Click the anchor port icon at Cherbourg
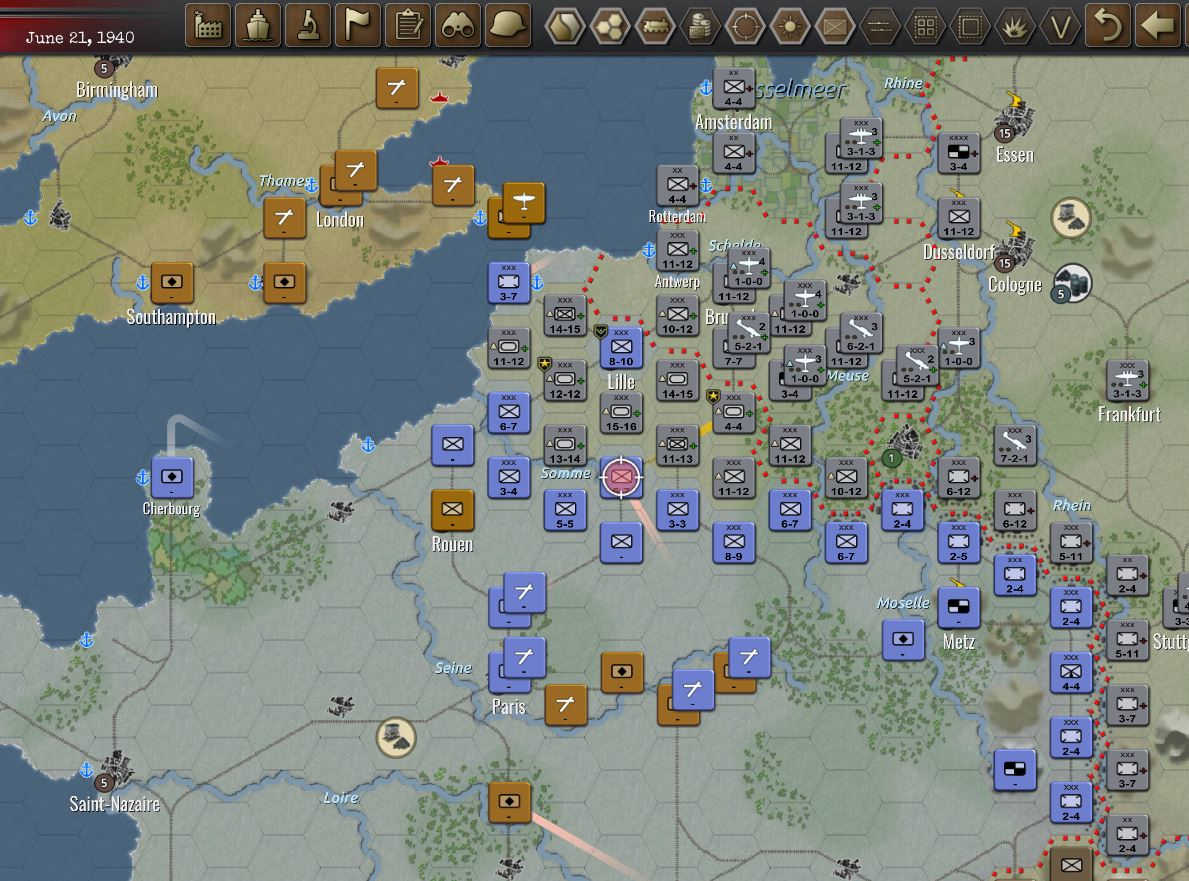1189x881 pixels. pyautogui.click(x=142, y=478)
